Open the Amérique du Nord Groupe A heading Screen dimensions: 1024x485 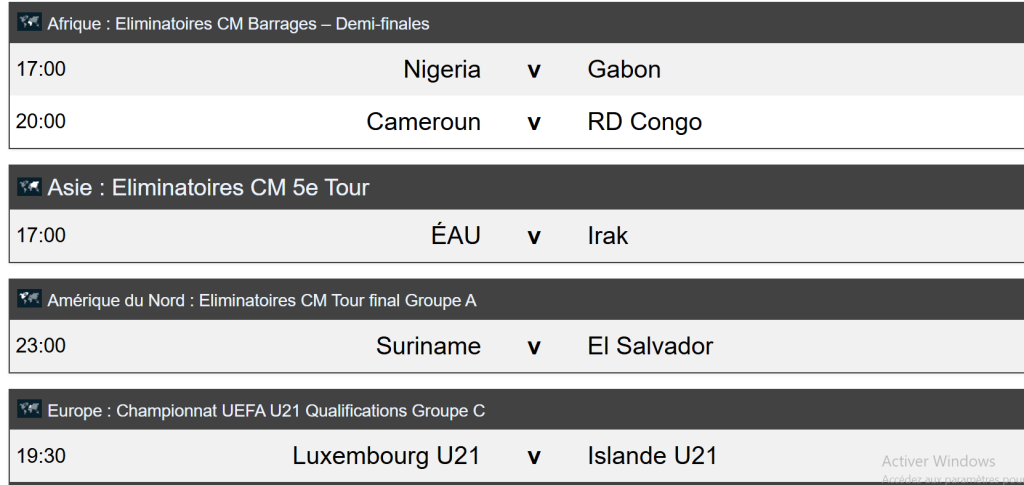tap(262, 300)
